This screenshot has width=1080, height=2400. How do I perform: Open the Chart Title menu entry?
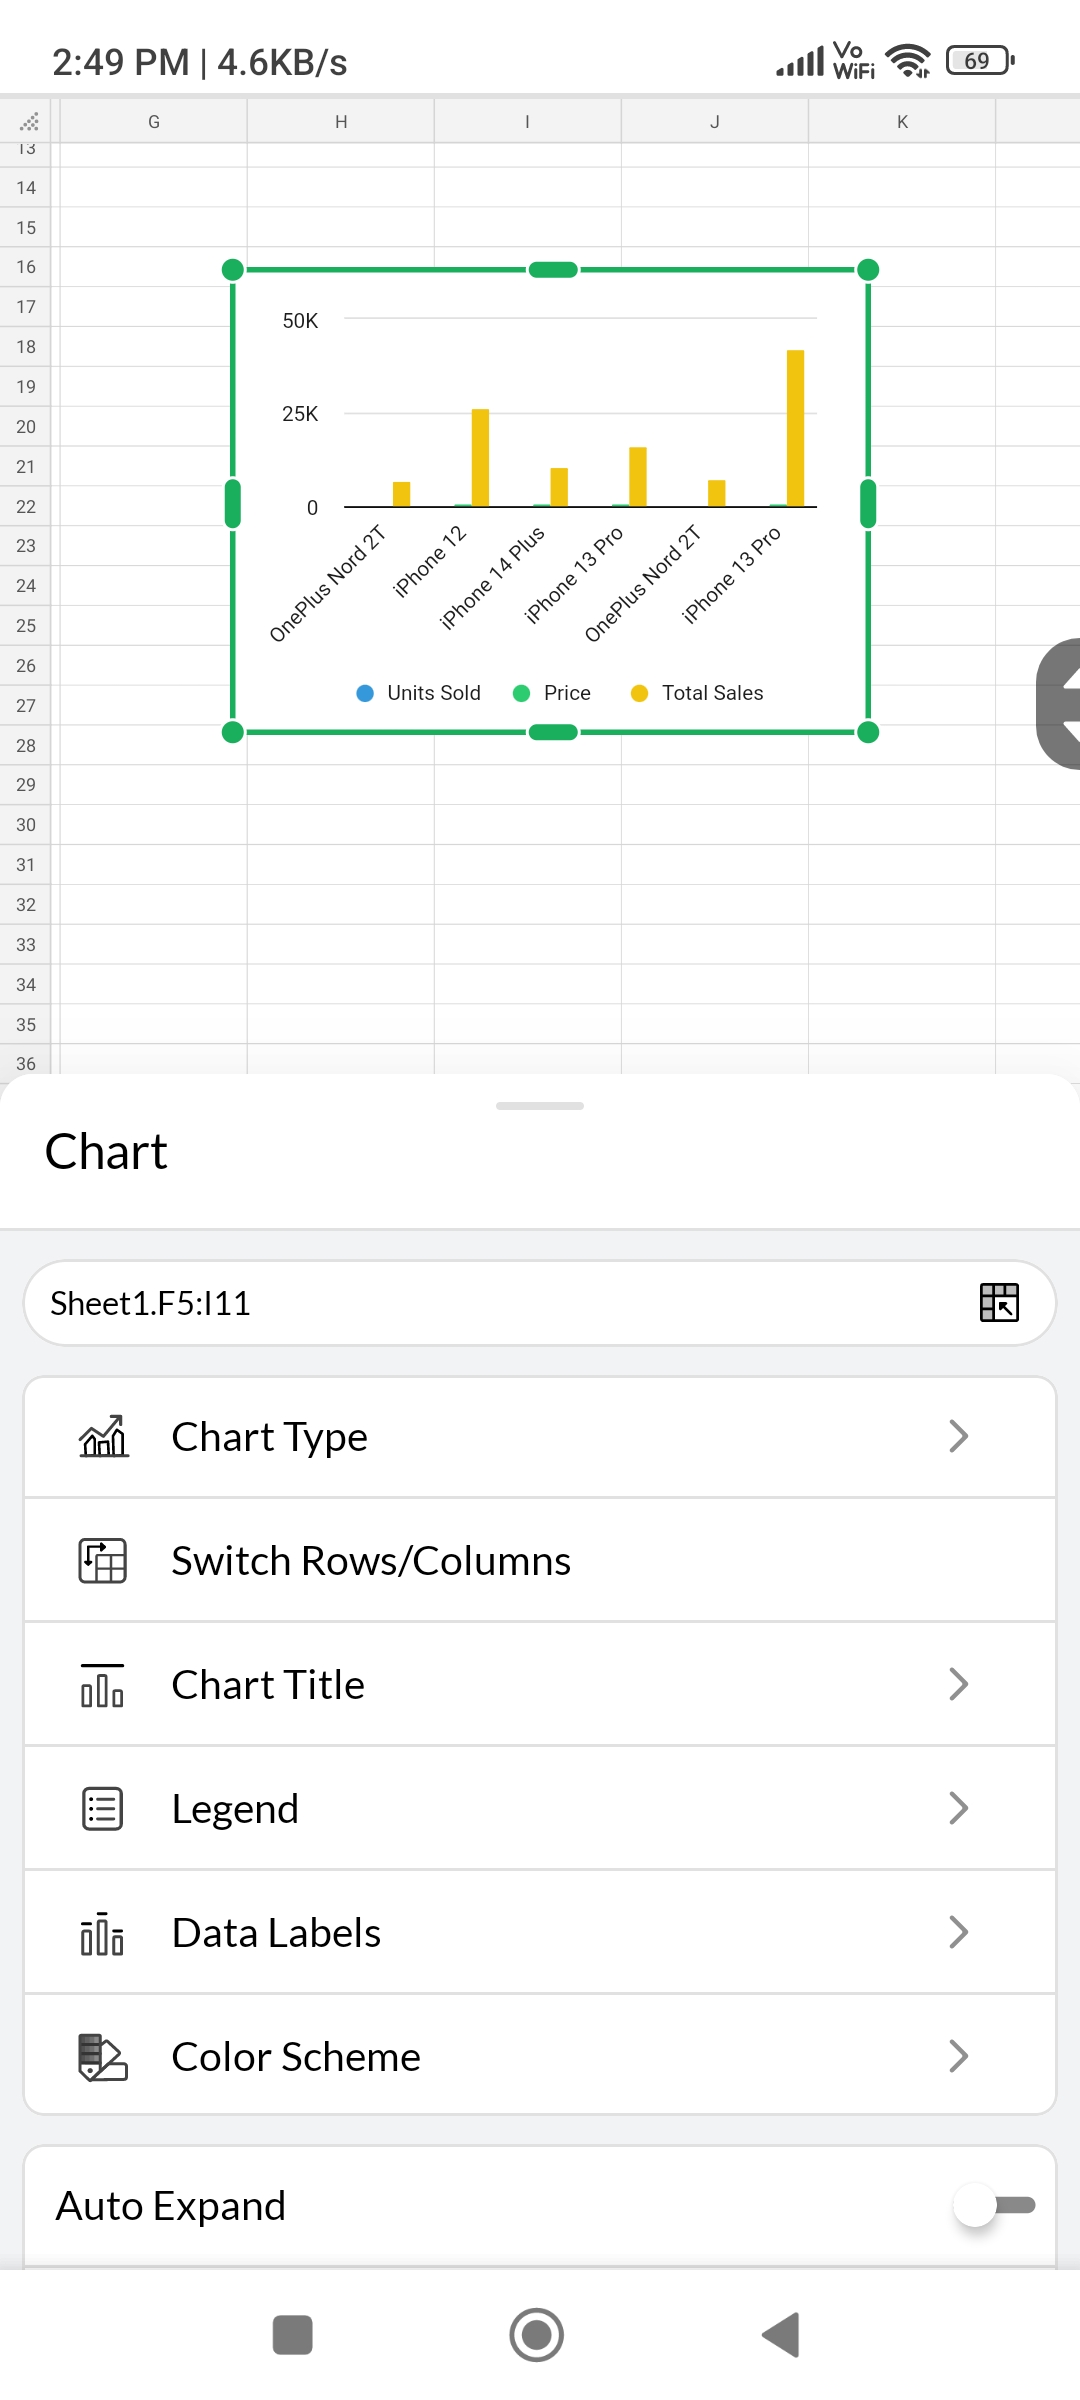click(x=540, y=1684)
